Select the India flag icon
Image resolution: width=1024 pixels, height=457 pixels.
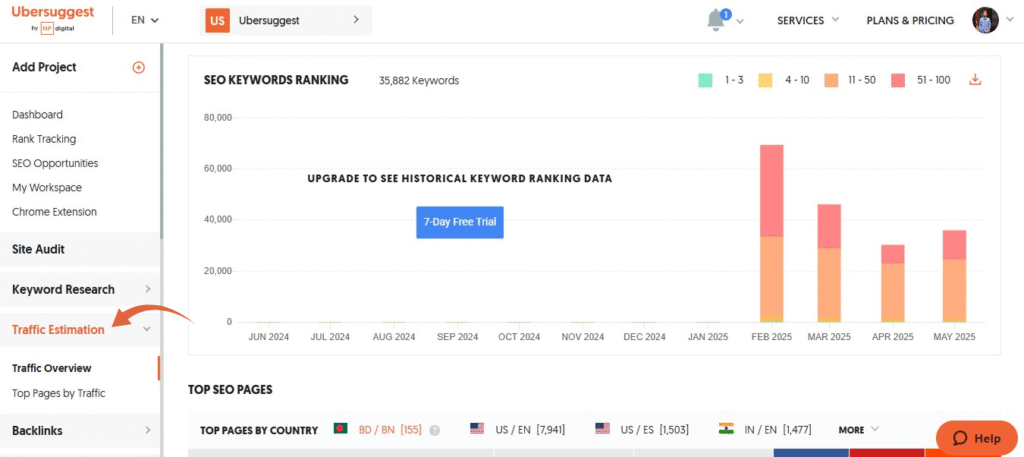[x=726, y=429]
